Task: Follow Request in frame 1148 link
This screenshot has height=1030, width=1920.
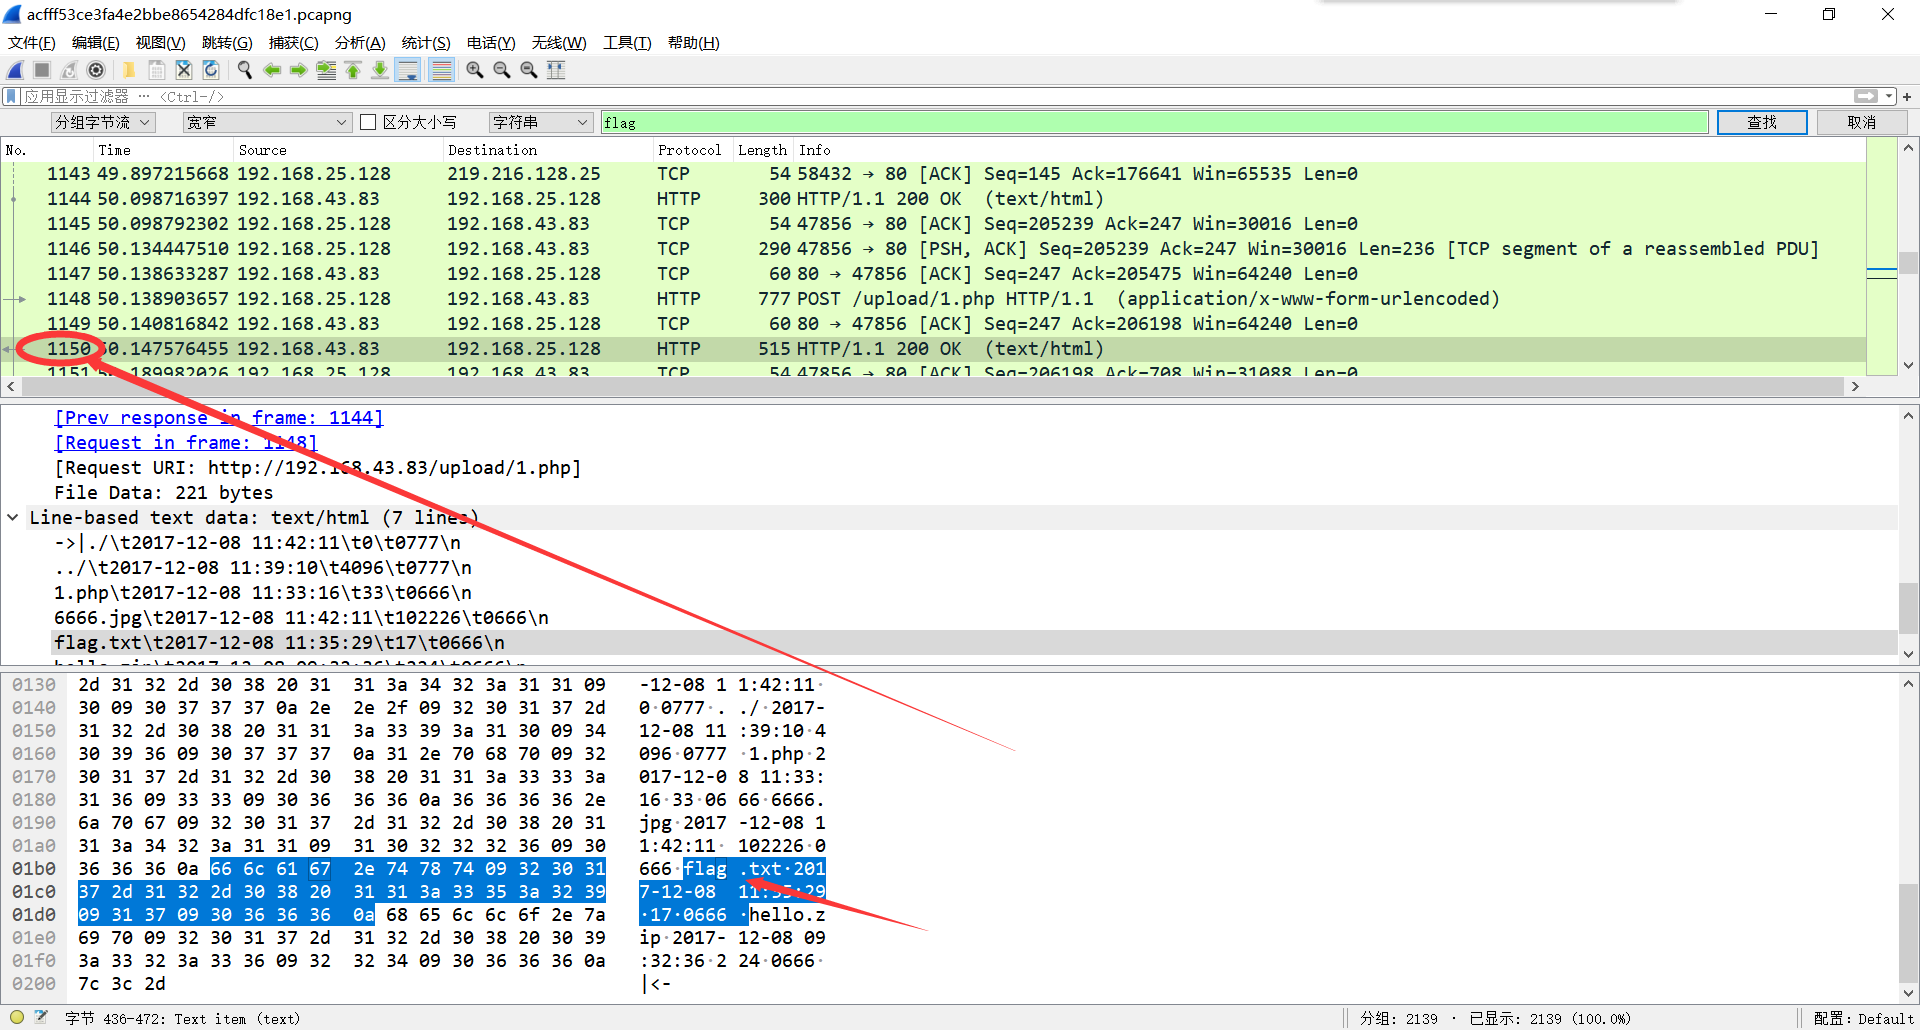Action: pyautogui.click(x=186, y=442)
